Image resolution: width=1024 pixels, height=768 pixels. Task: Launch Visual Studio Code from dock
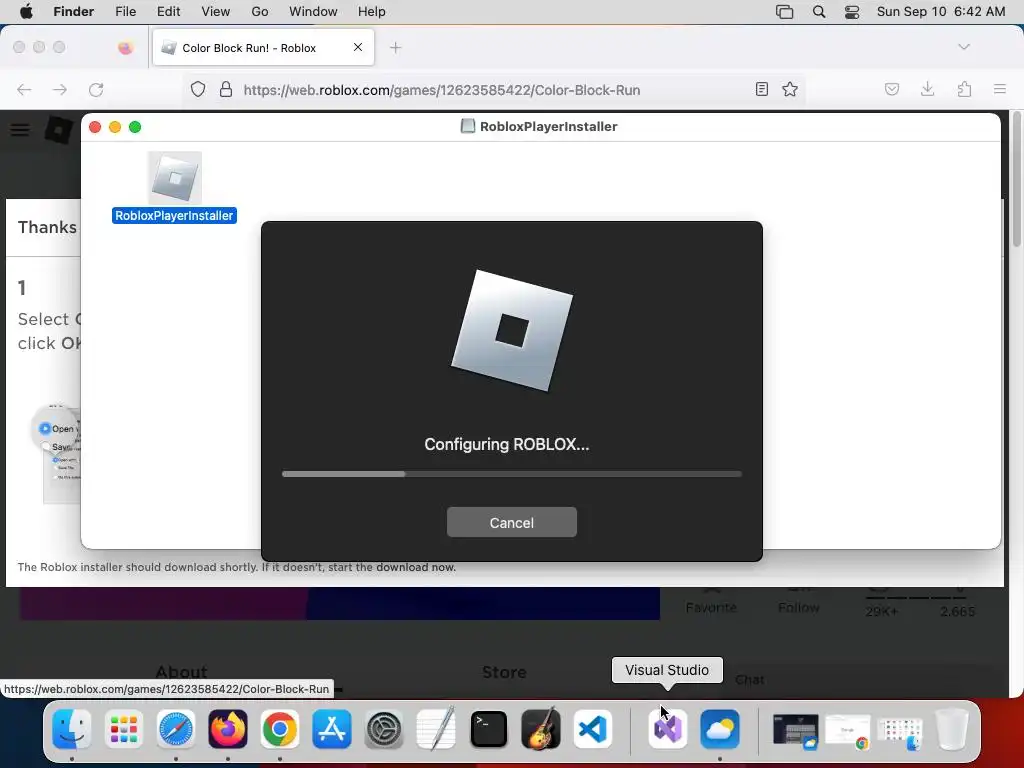[592, 729]
